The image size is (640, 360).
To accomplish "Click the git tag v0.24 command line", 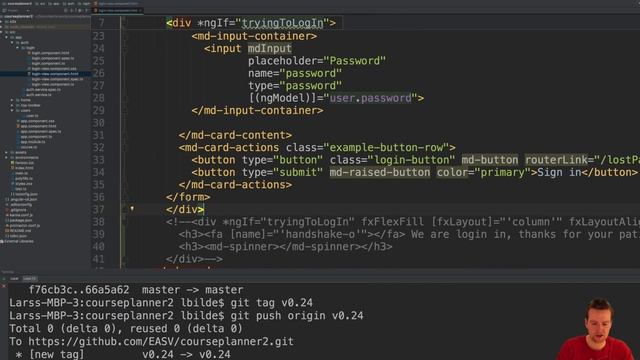I will click(271, 303).
